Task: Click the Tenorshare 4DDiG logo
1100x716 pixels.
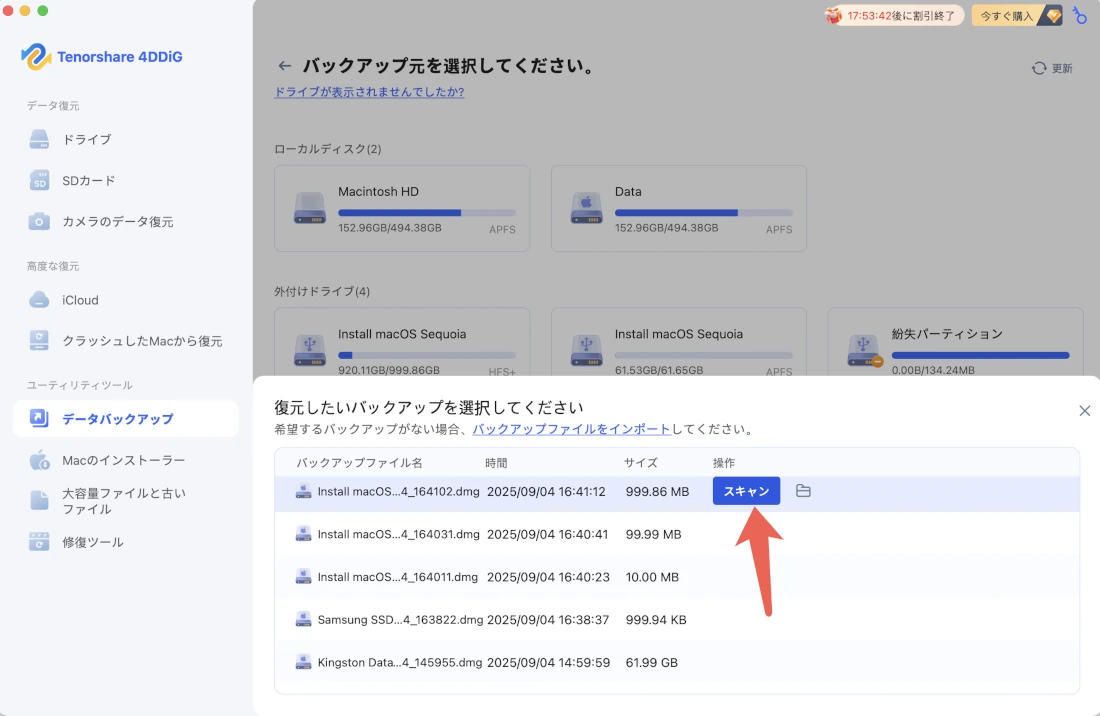Action: pyautogui.click(x=102, y=57)
